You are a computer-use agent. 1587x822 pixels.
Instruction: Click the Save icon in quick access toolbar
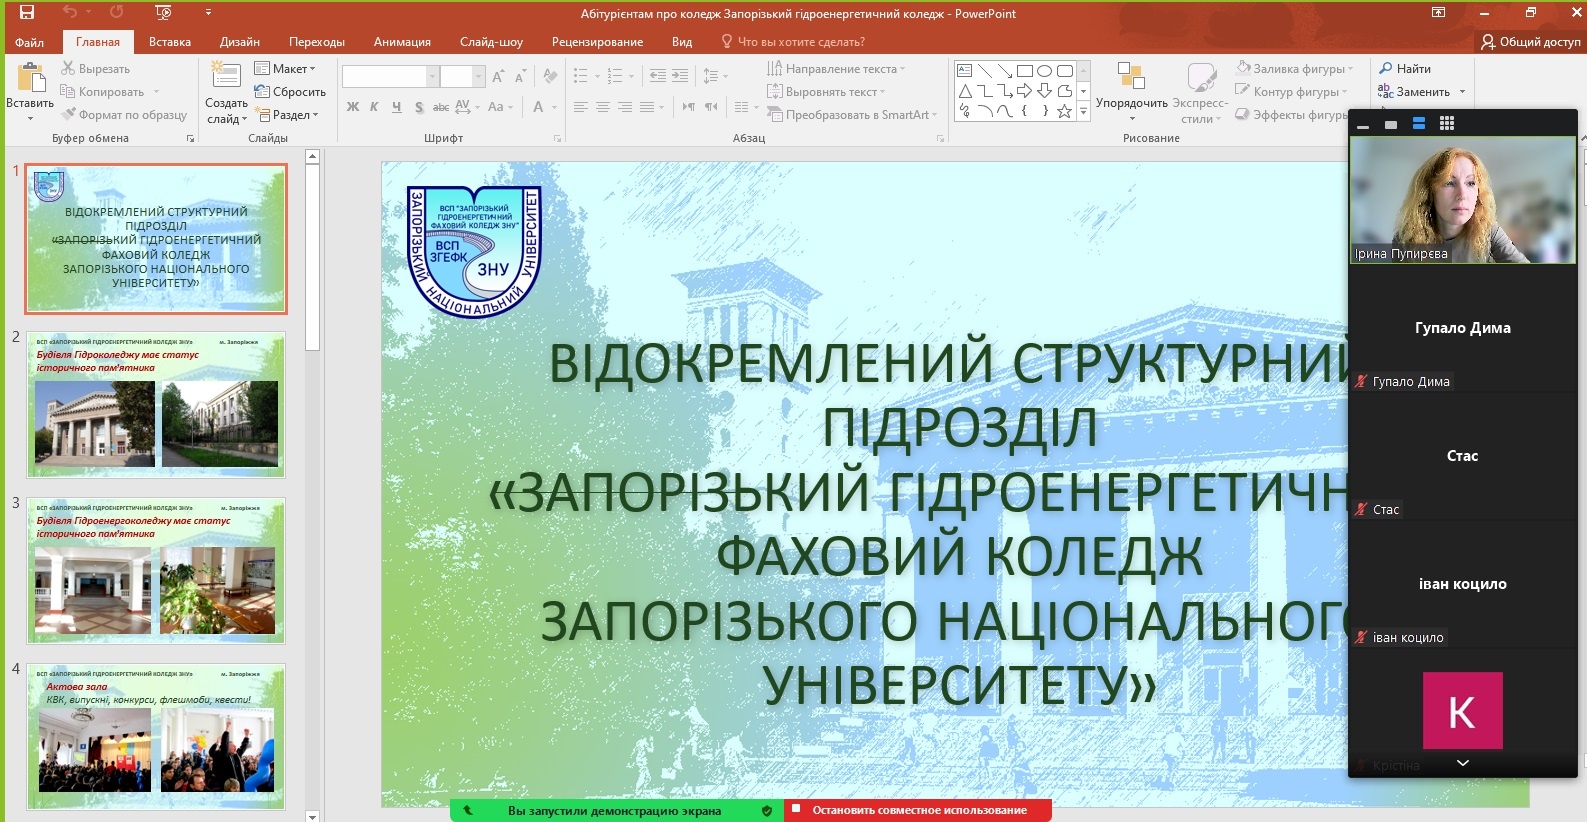[27, 13]
